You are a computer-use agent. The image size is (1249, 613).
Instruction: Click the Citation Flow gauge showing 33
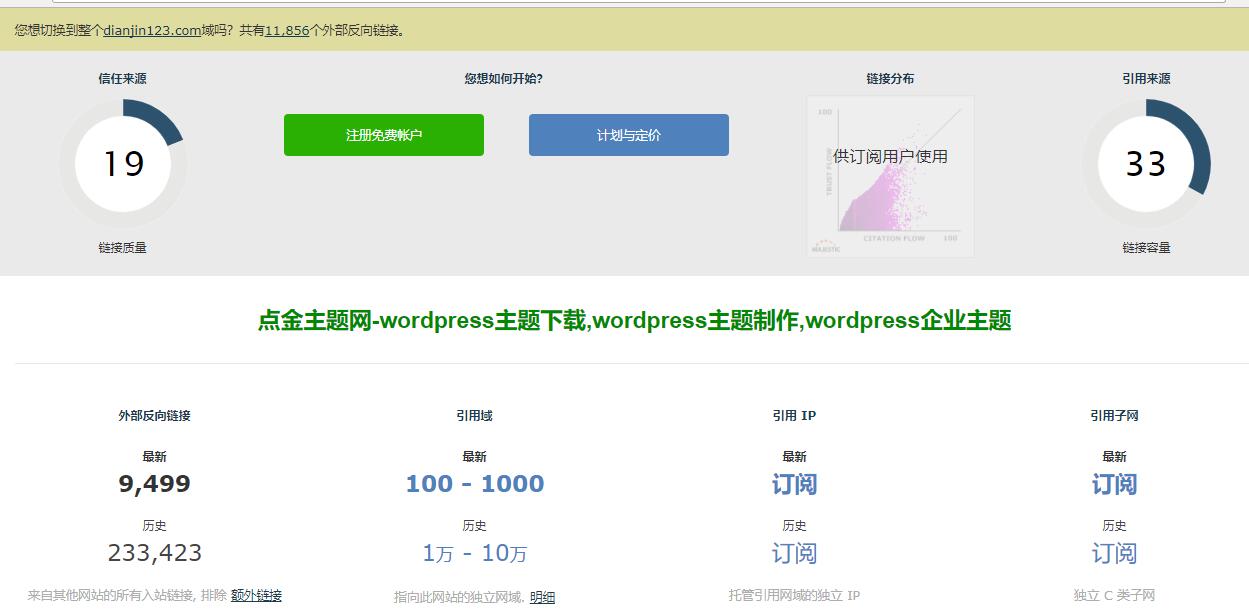pyautogui.click(x=1146, y=163)
